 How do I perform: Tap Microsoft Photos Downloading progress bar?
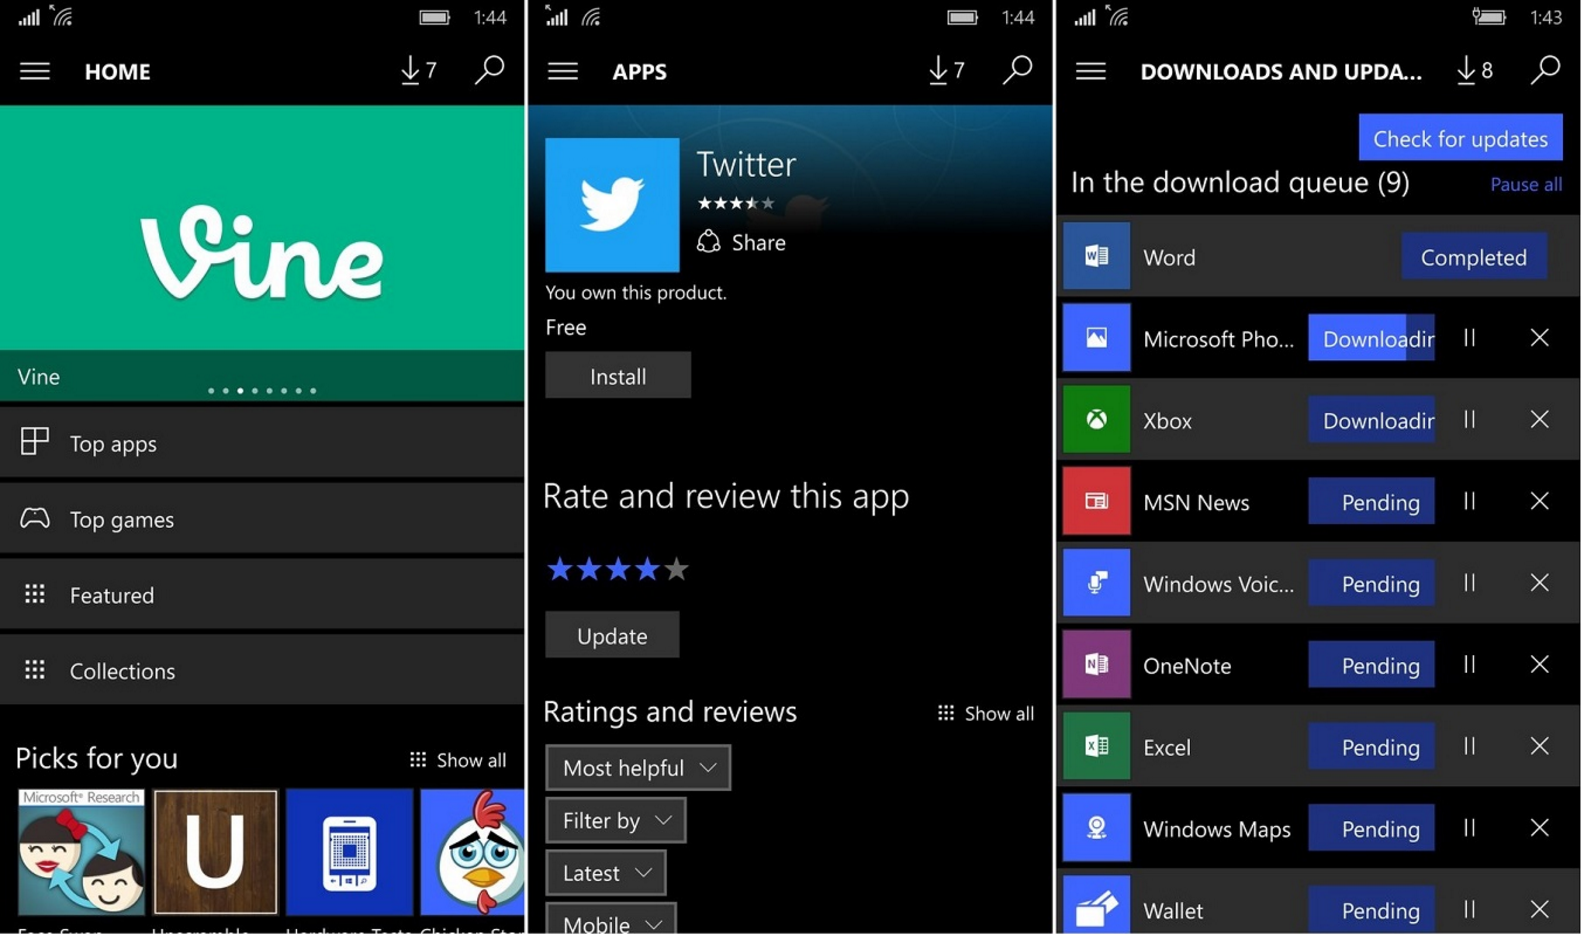pos(1371,339)
